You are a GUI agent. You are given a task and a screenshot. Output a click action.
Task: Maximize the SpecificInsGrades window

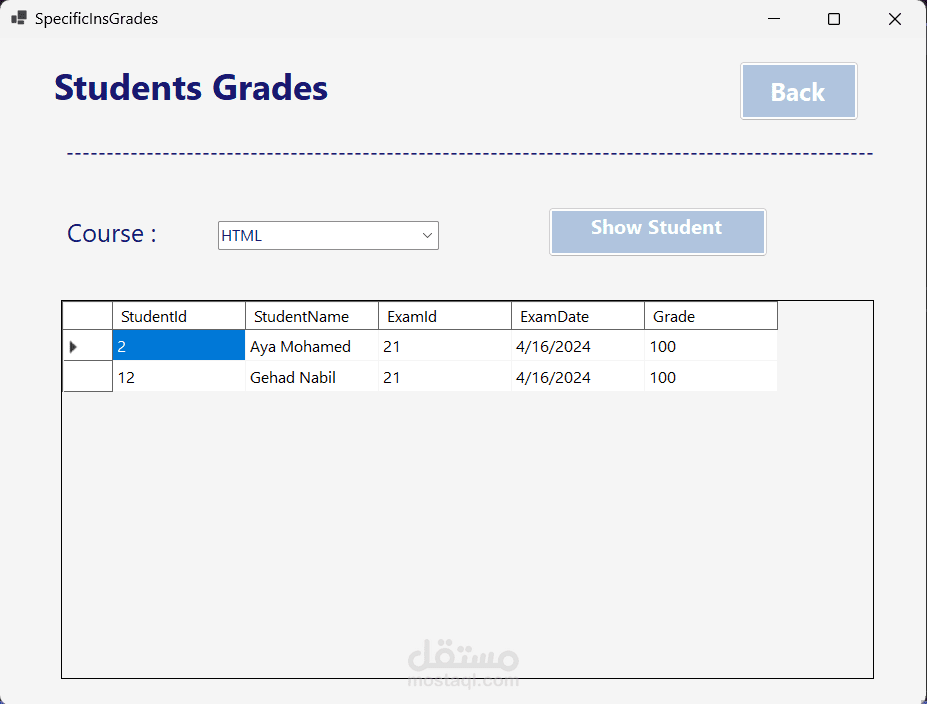click(834, 19)
